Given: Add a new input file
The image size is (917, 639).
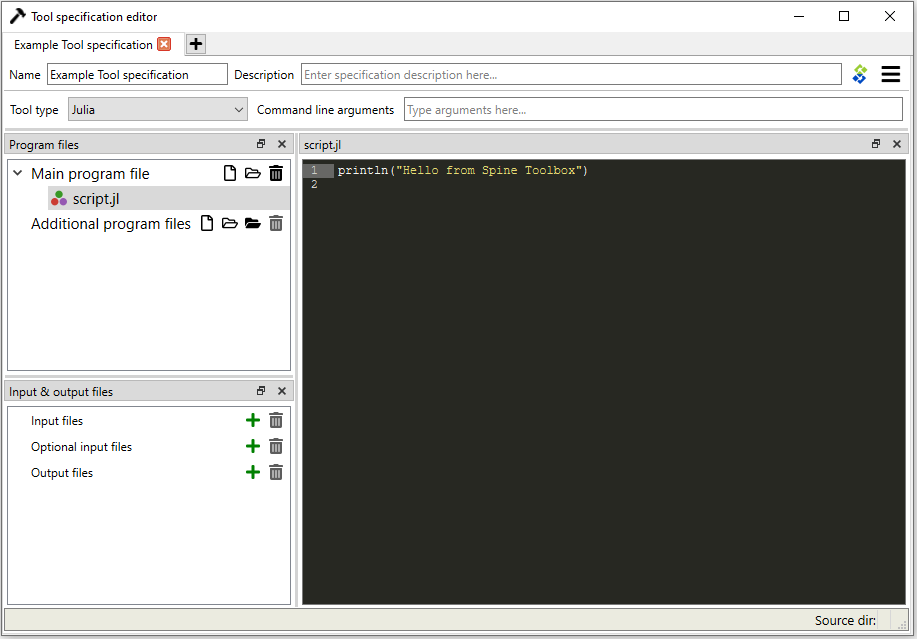Looking at the screenshot, I should [253, 420].
